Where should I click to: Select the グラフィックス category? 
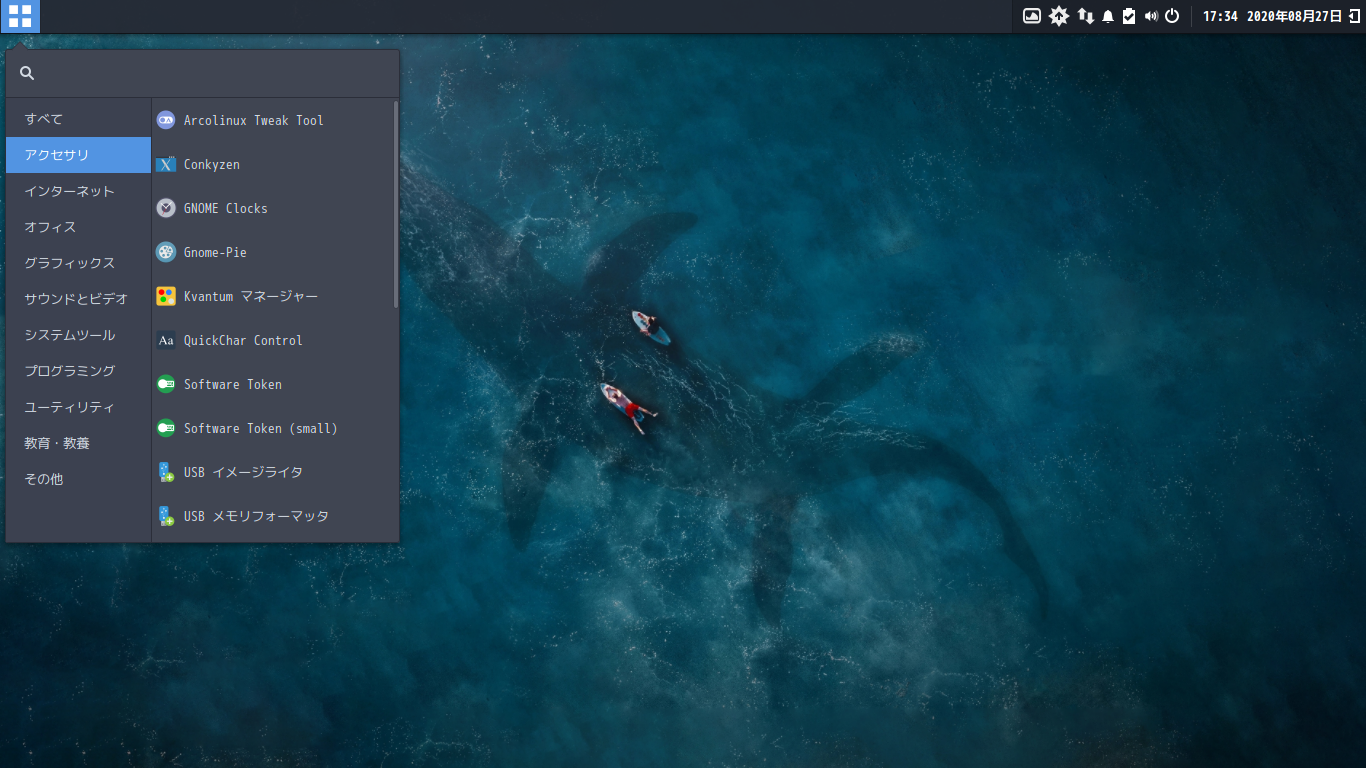[x=78, y=263]
